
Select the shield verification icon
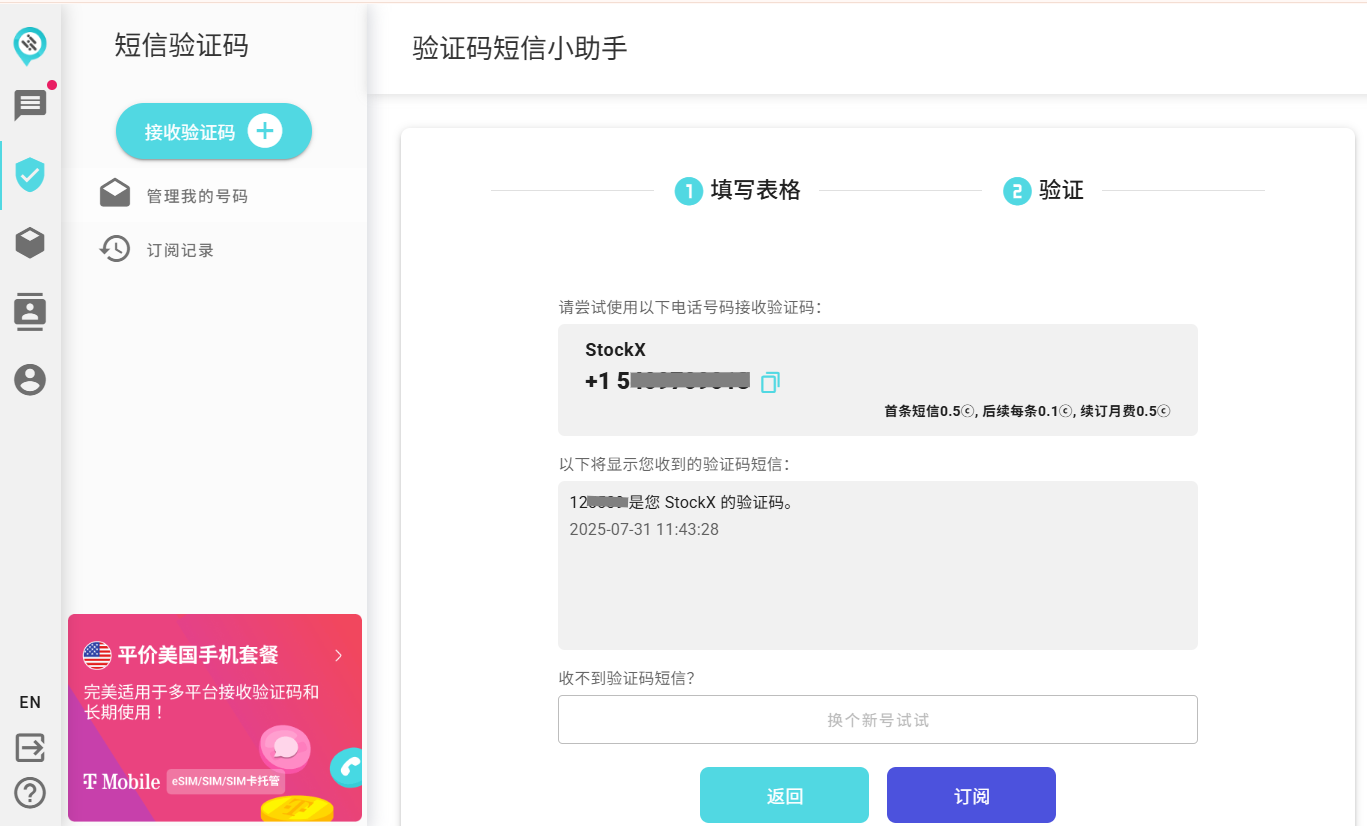pyautogui.click(x=30, y=174)
